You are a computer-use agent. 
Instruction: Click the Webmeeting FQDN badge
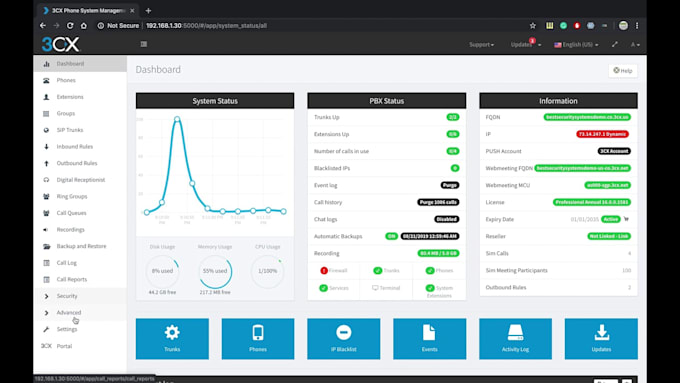pyautogui.click(x=582, y=168)
